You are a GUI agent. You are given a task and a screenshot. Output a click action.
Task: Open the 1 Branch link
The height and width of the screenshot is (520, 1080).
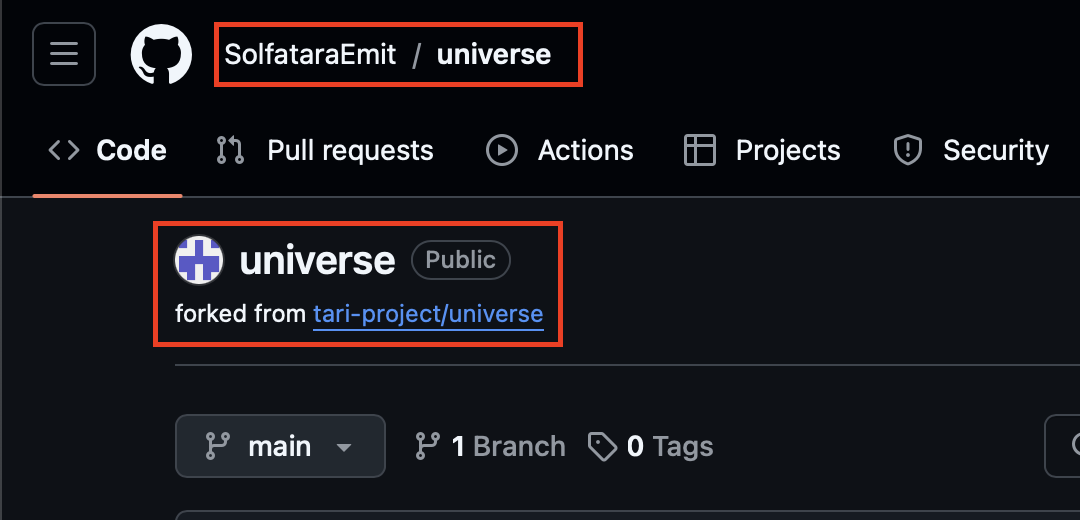click(508, 446)
